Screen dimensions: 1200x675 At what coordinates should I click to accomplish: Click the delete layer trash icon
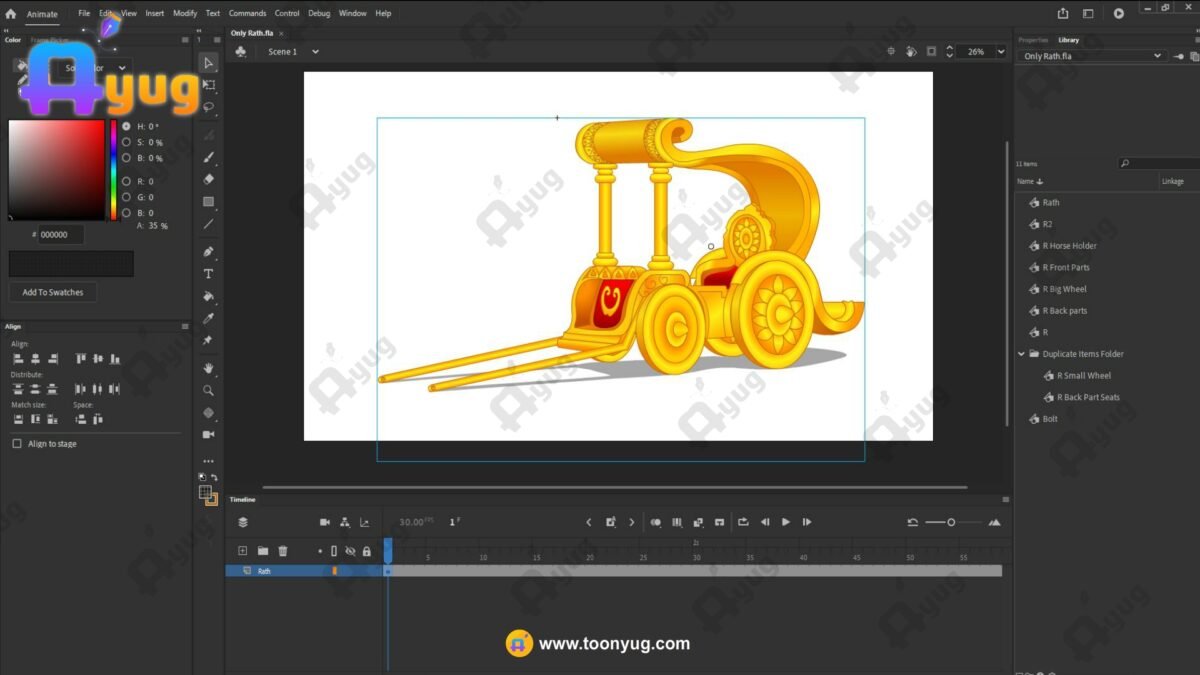coord(283,551)
